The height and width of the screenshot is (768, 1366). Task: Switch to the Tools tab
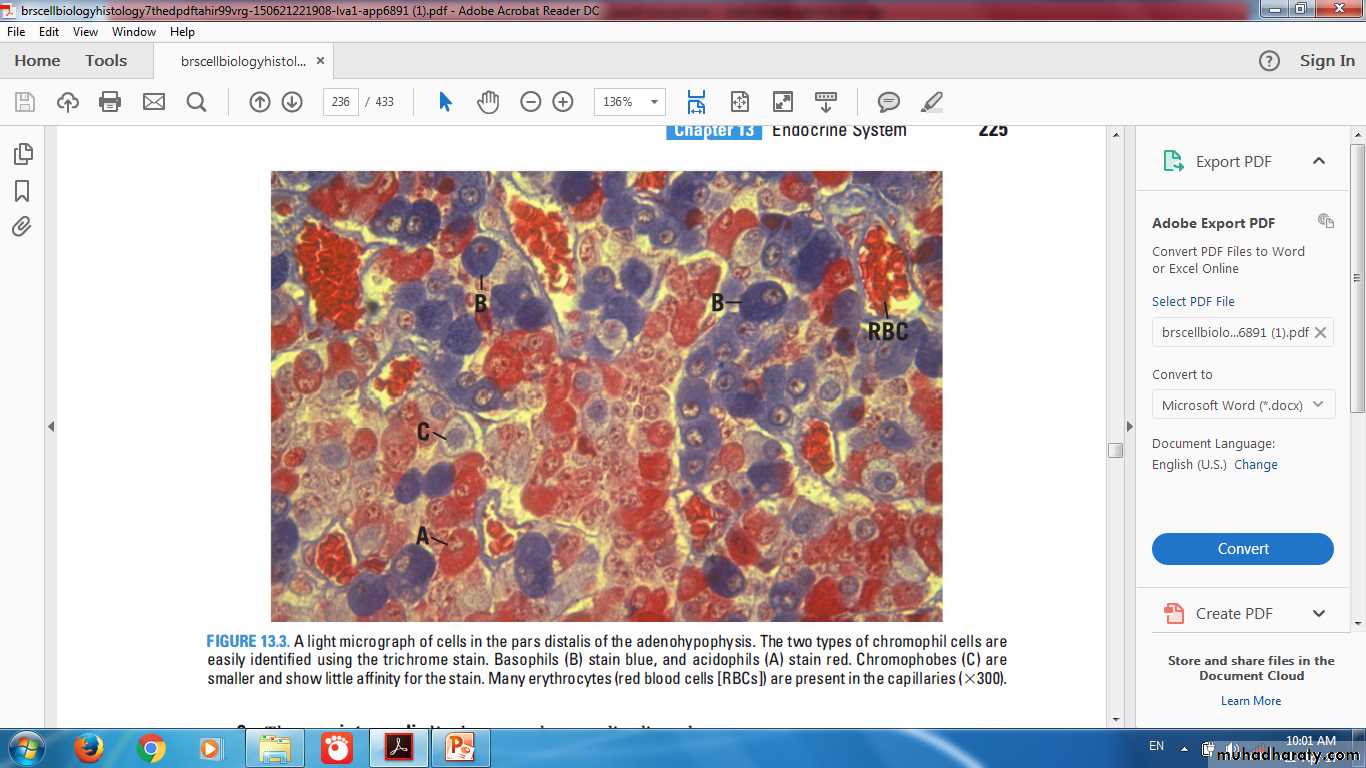[x=106, y=61]
